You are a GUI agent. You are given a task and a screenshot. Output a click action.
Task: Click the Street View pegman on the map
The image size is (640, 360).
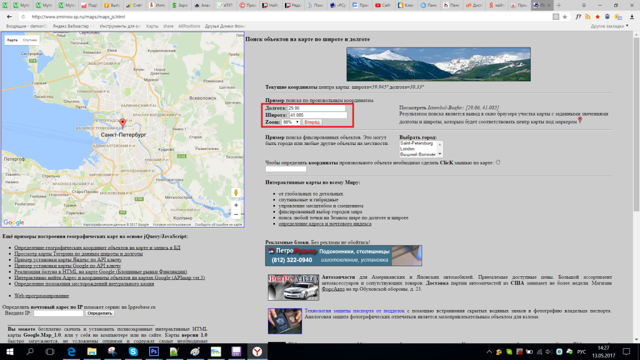tap(236, 193)
